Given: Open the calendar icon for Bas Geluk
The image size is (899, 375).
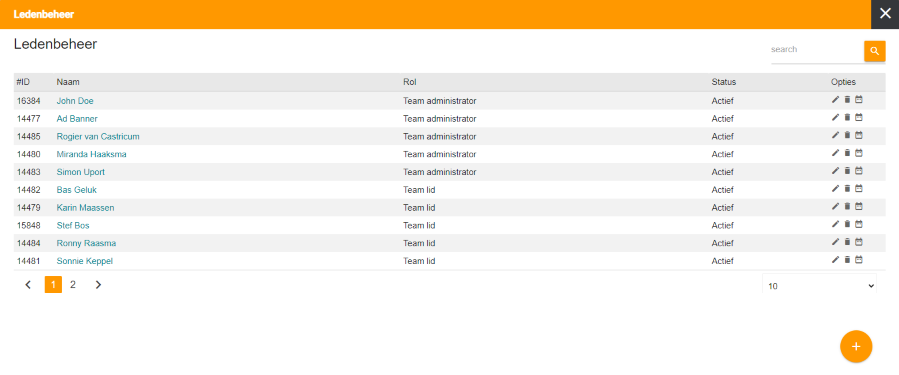Looking at the screenshot, I should coord(859,189).
